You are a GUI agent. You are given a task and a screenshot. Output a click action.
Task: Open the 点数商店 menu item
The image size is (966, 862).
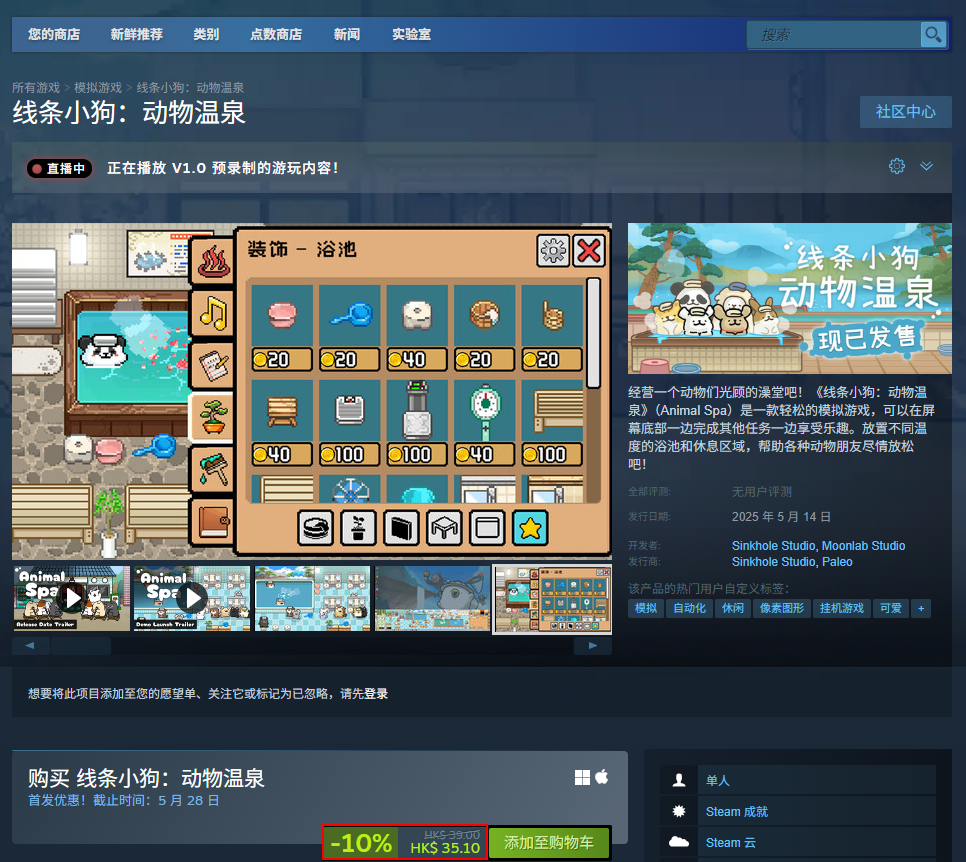pyautogui.click(x=276, y=34)
